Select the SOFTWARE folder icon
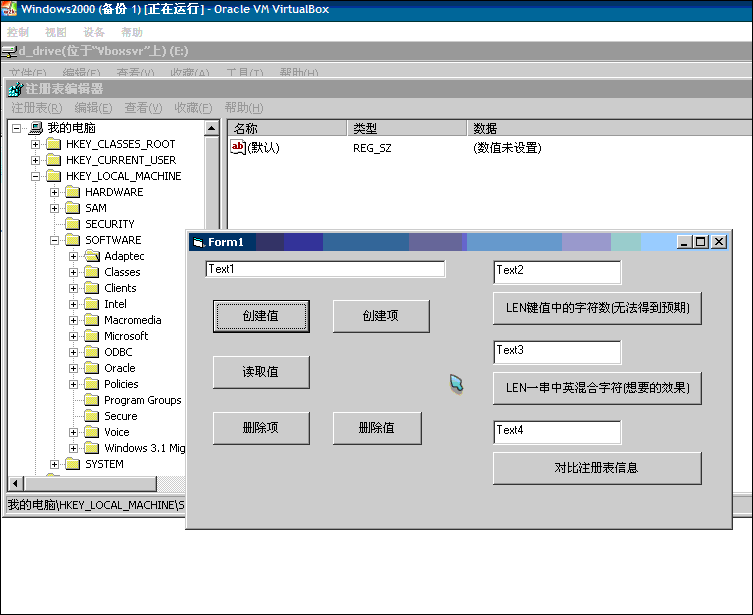The width and height of the screenshot is (753, 615). [73, 240]
